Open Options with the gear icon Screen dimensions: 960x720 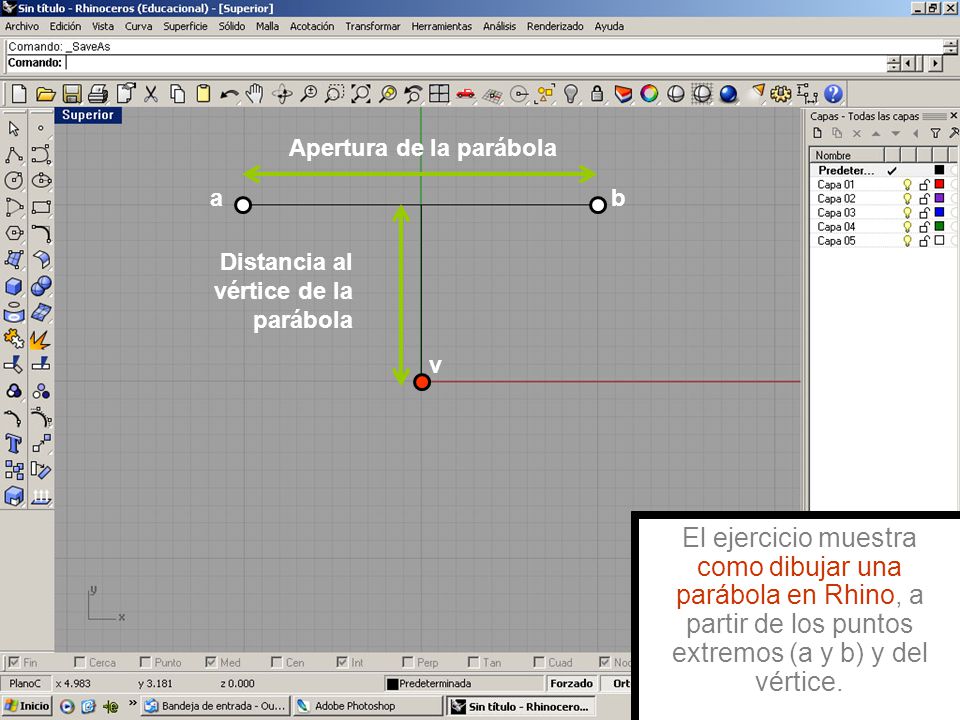coord(781,94)
